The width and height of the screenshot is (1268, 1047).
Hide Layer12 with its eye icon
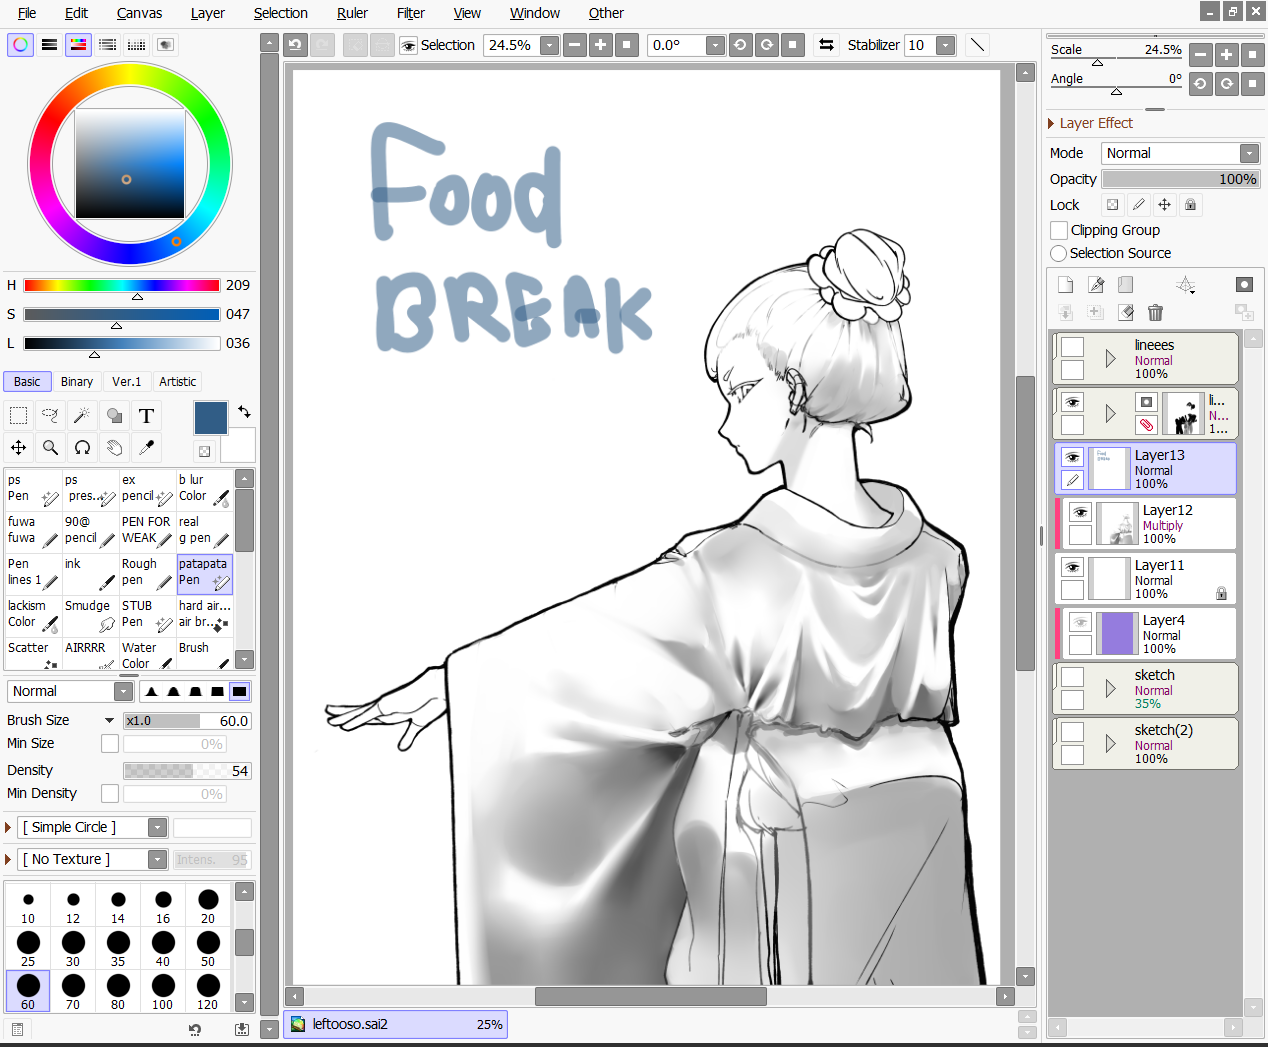click(1080, 512)
